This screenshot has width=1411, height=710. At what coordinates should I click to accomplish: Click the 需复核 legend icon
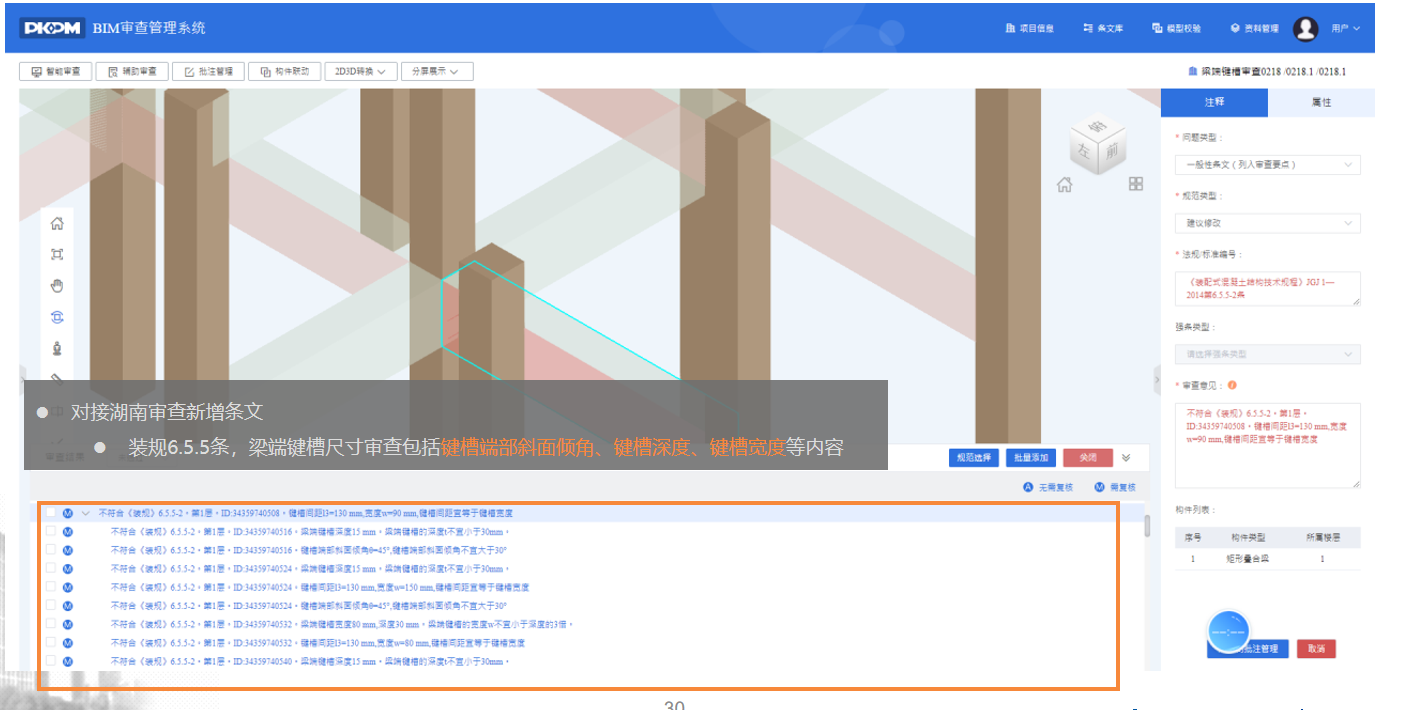pos(1098,487)
